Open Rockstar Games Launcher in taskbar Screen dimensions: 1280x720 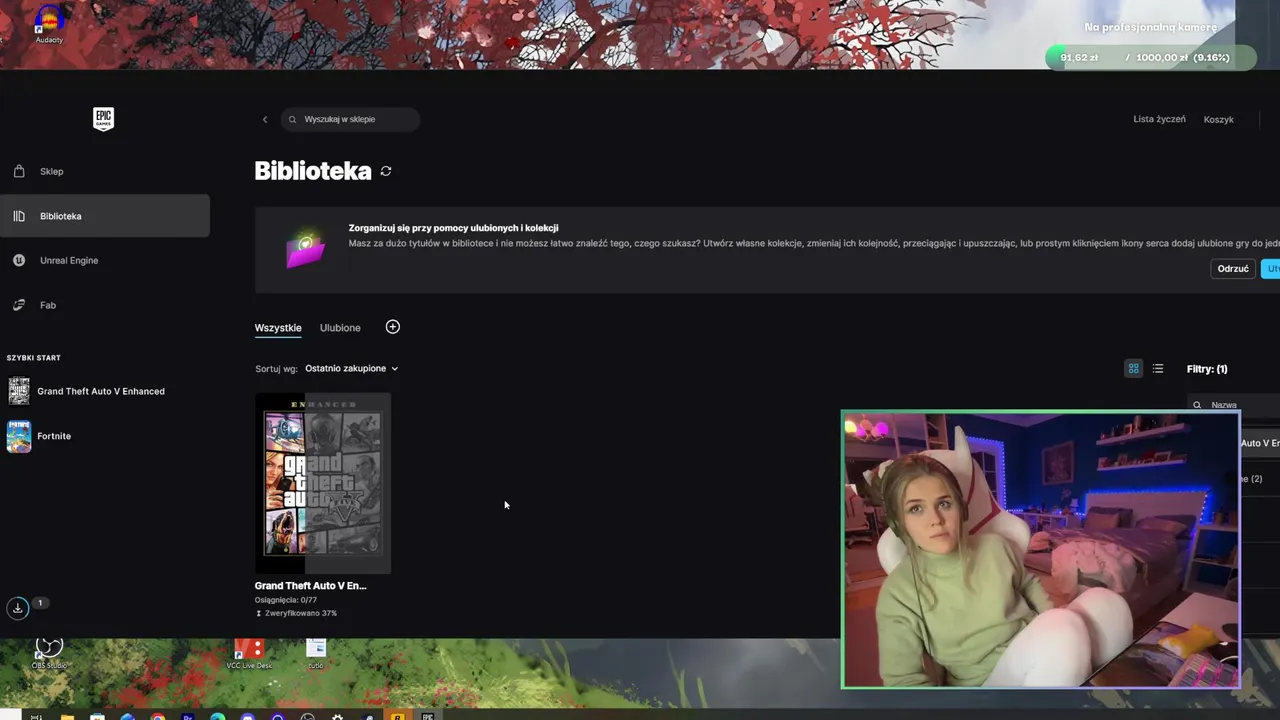click(x=397, y=715)
